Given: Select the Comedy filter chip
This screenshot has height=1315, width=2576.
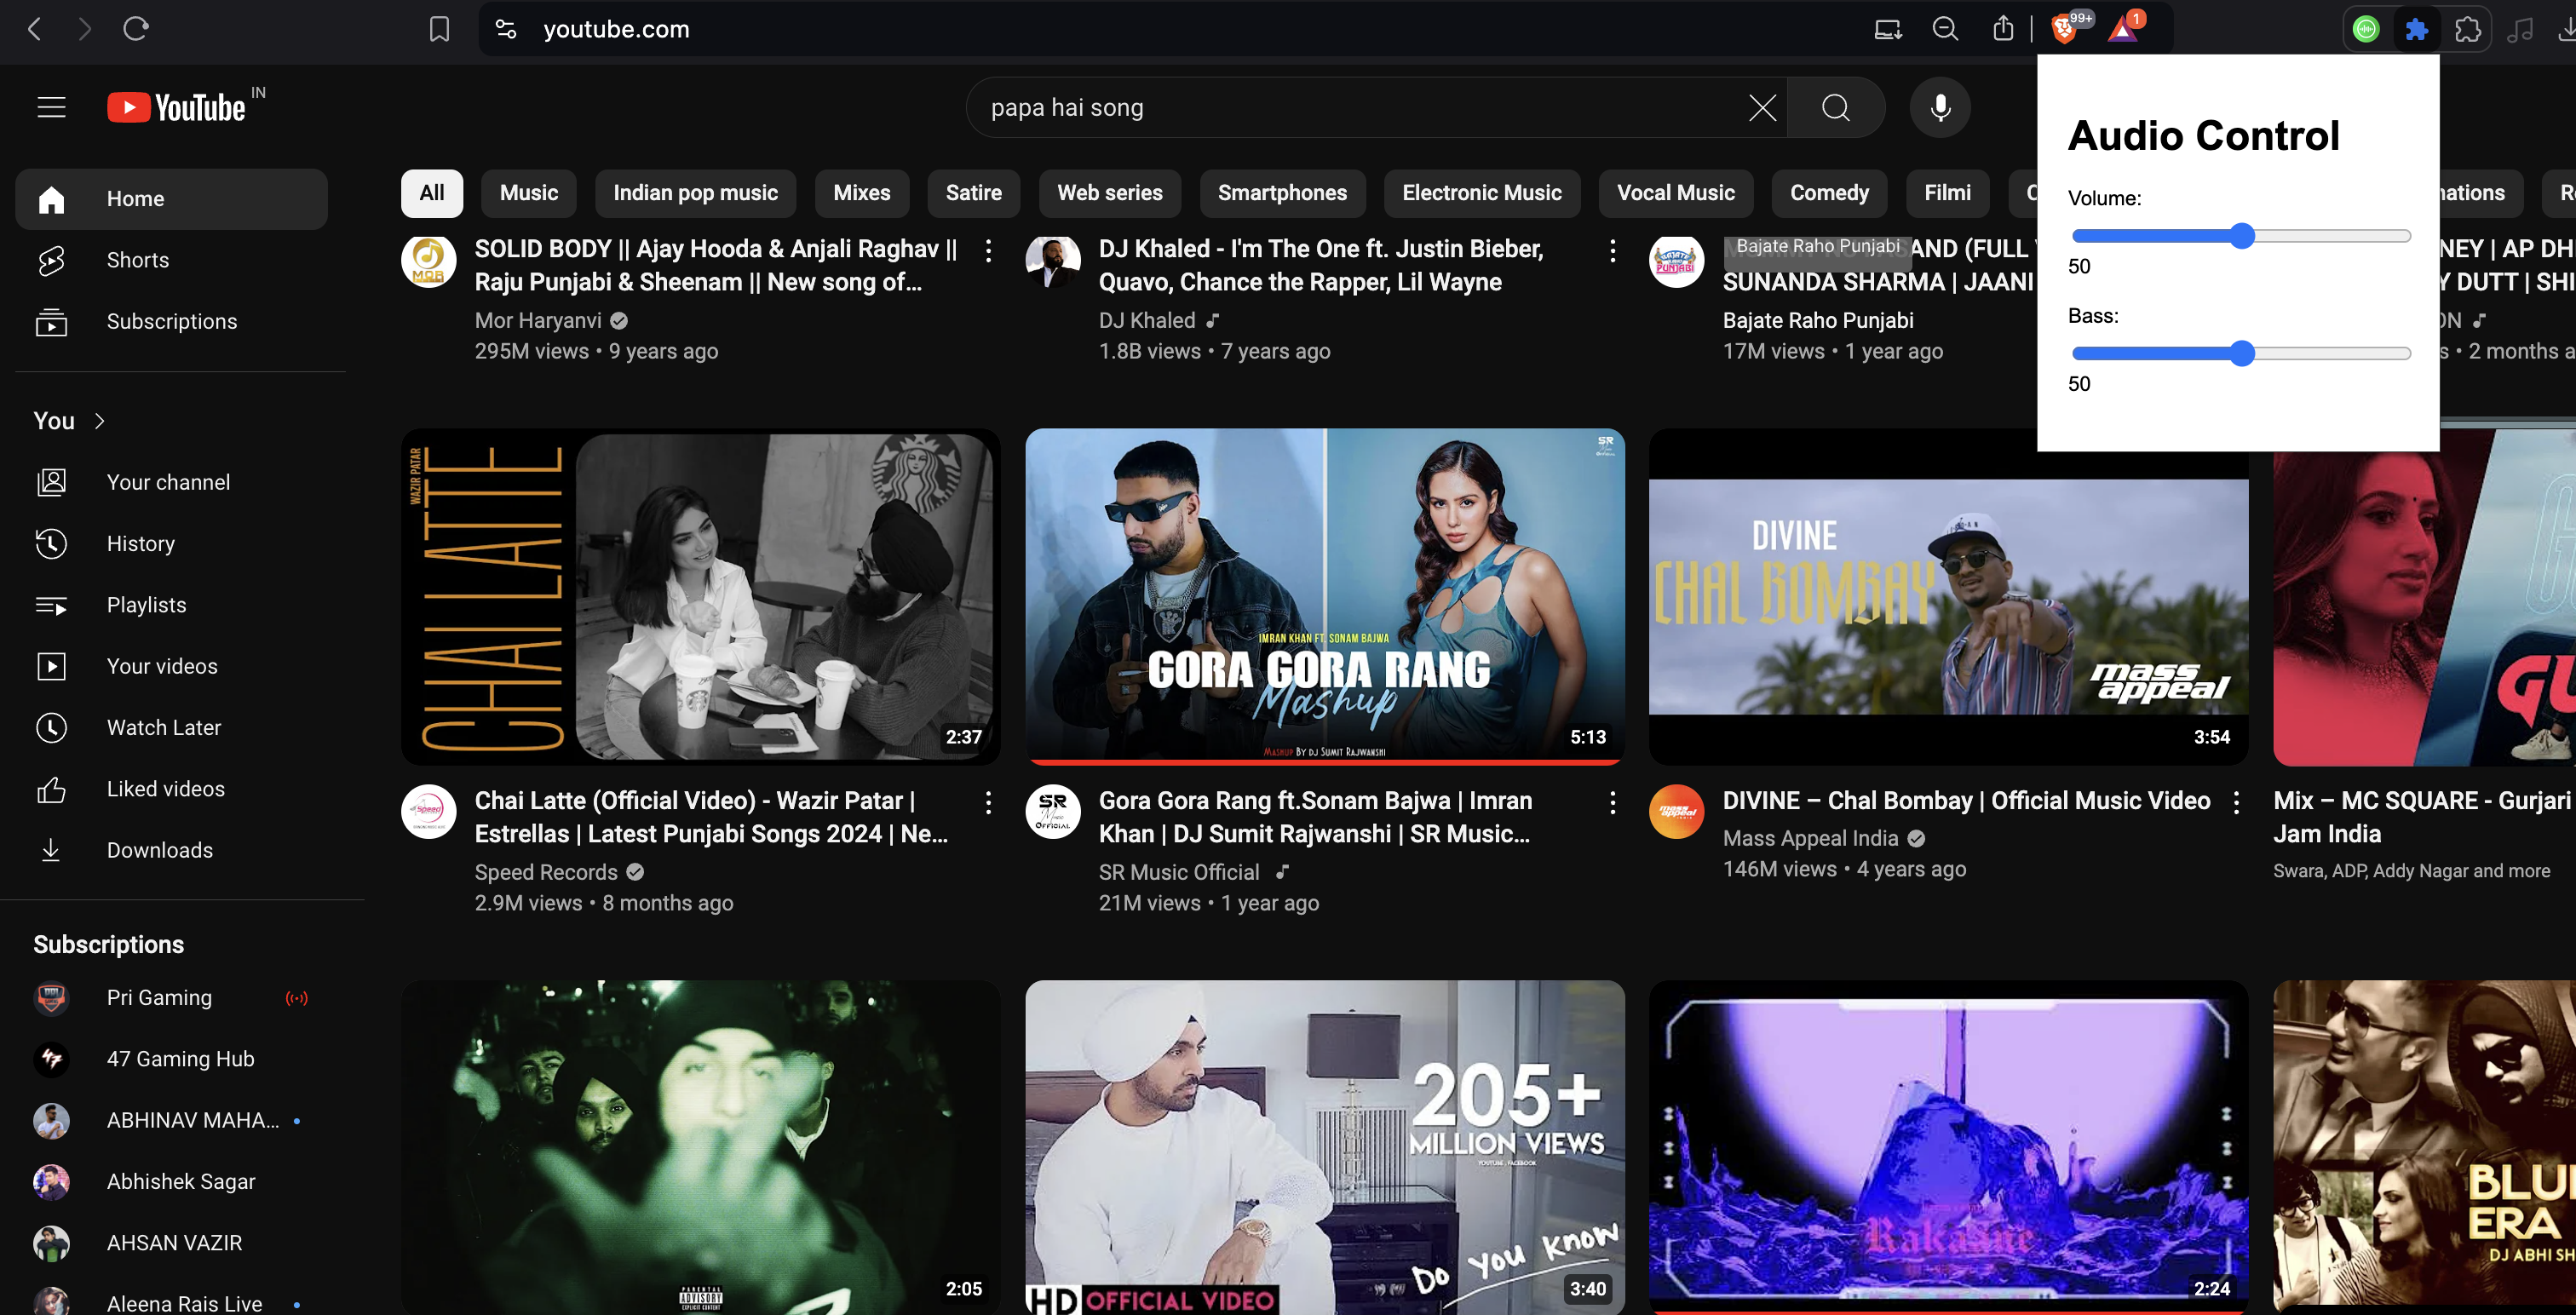Looking at the screenshot, I should [x=1829, y=193].
